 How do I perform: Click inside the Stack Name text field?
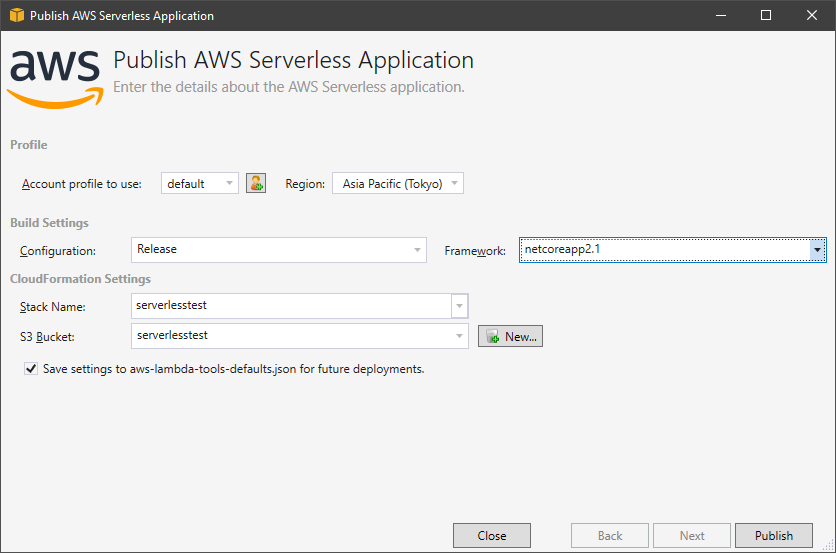pos(291,306)
